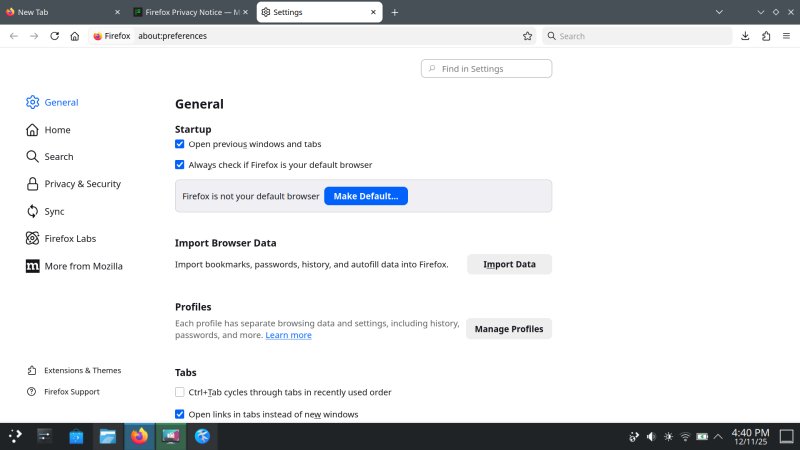The width and height of the screenshot is (800, 450).
Task: Open Privacy & Security settings
Action: point(73,184)
